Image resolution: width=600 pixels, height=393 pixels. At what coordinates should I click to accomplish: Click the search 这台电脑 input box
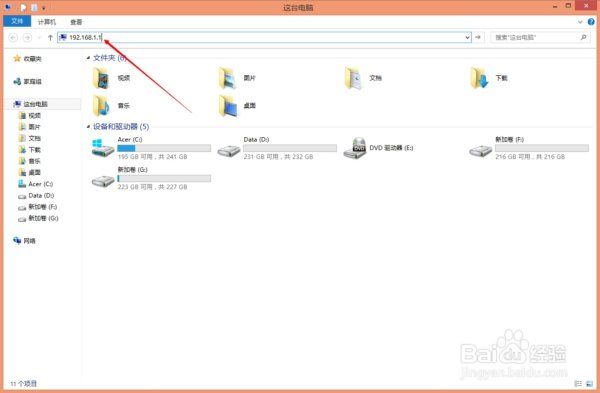536,38
